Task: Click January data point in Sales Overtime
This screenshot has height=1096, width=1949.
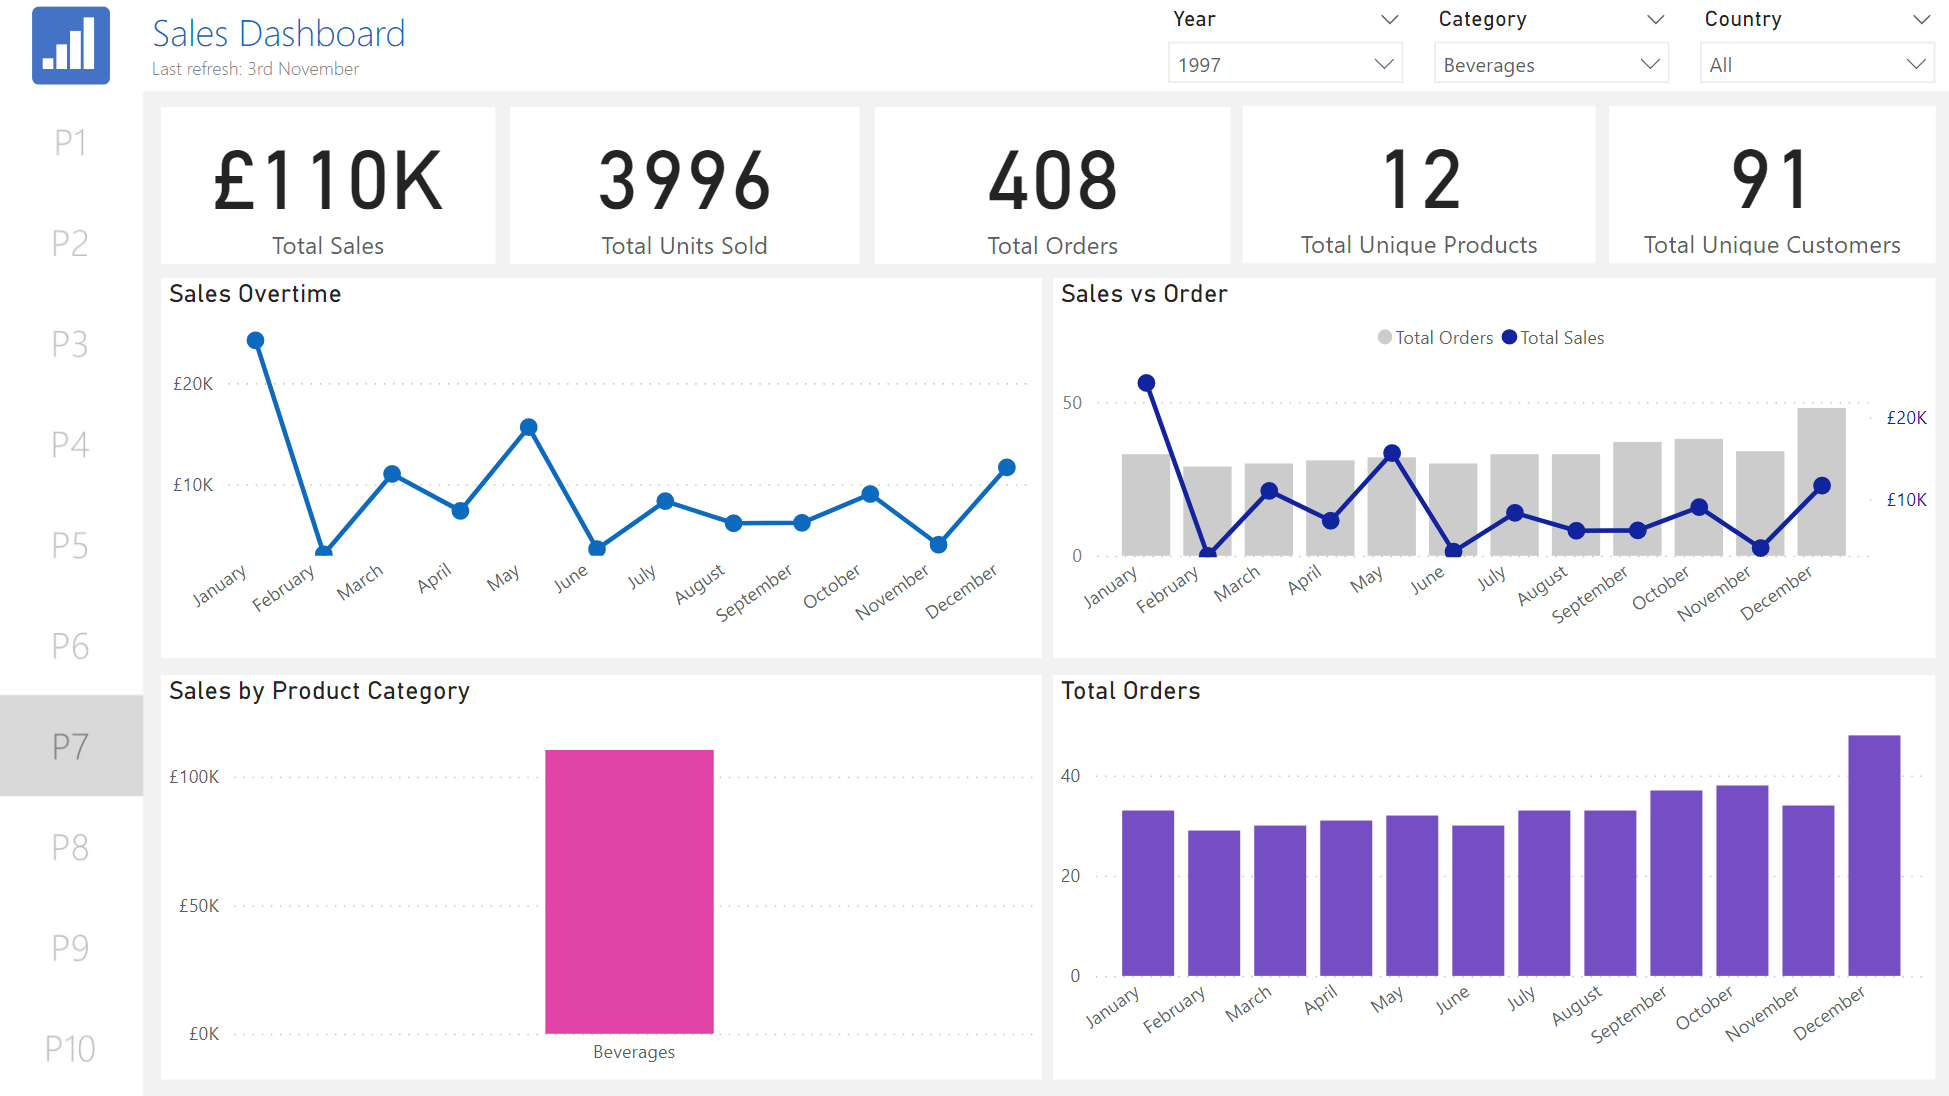Action: [x=255, y=341]
